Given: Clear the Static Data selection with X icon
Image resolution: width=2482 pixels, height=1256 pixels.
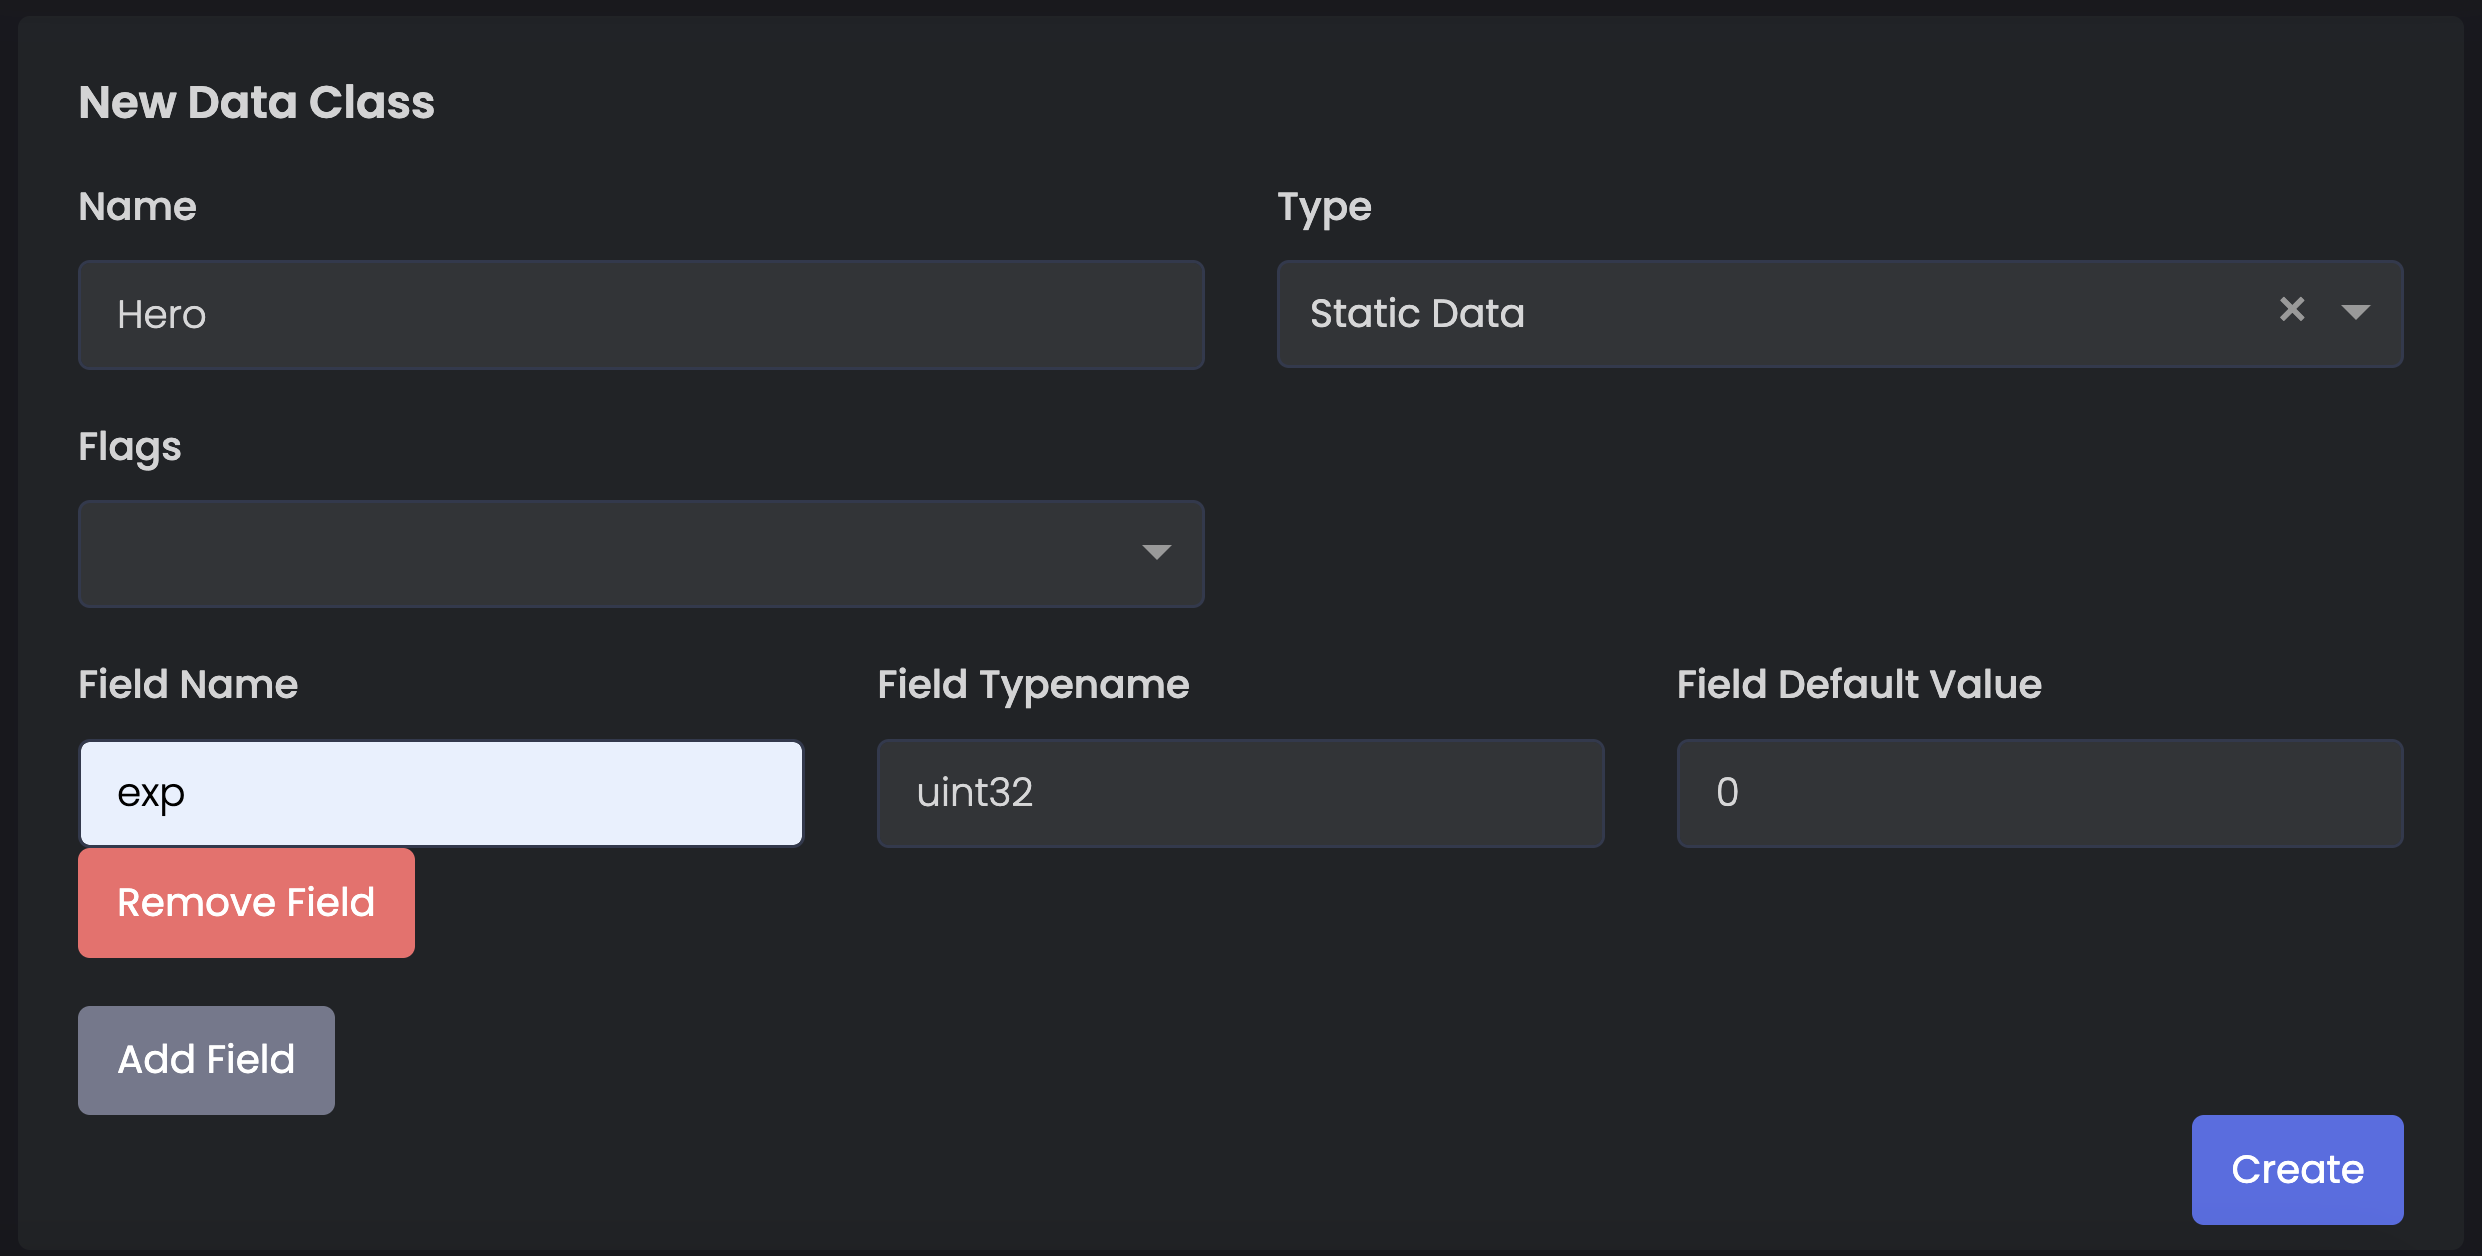Looking at the screenshot, I should (2292, 309).
